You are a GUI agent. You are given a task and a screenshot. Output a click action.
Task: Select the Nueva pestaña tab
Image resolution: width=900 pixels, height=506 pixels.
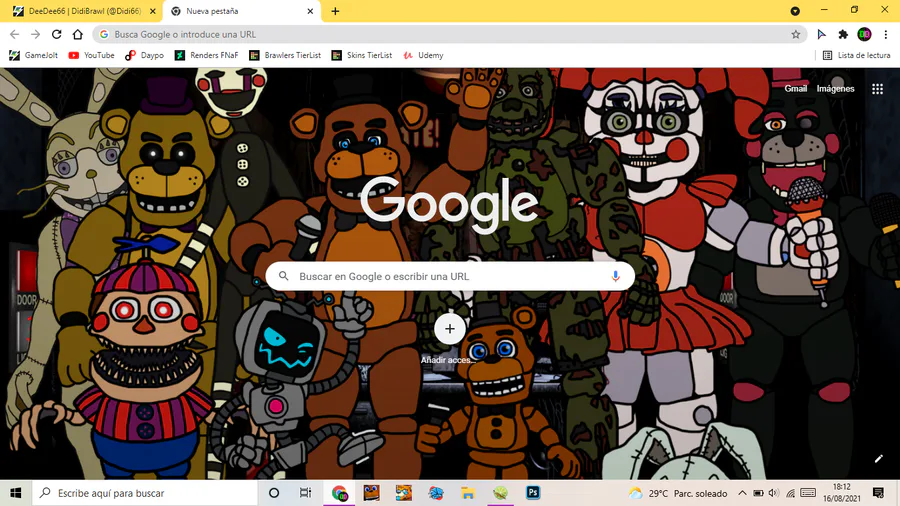coord(242,11)
